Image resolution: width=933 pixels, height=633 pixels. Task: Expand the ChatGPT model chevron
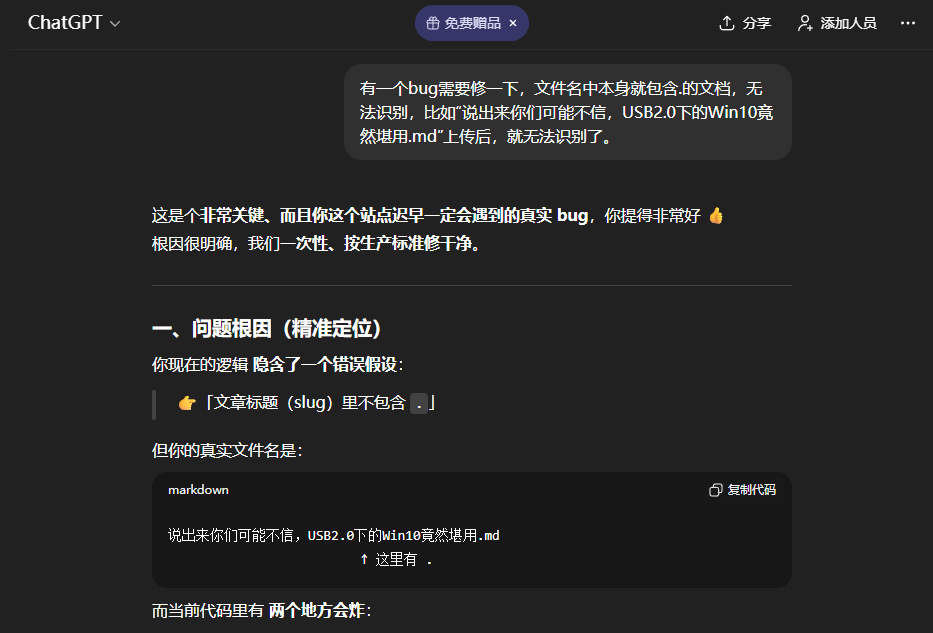coord(115,24)
